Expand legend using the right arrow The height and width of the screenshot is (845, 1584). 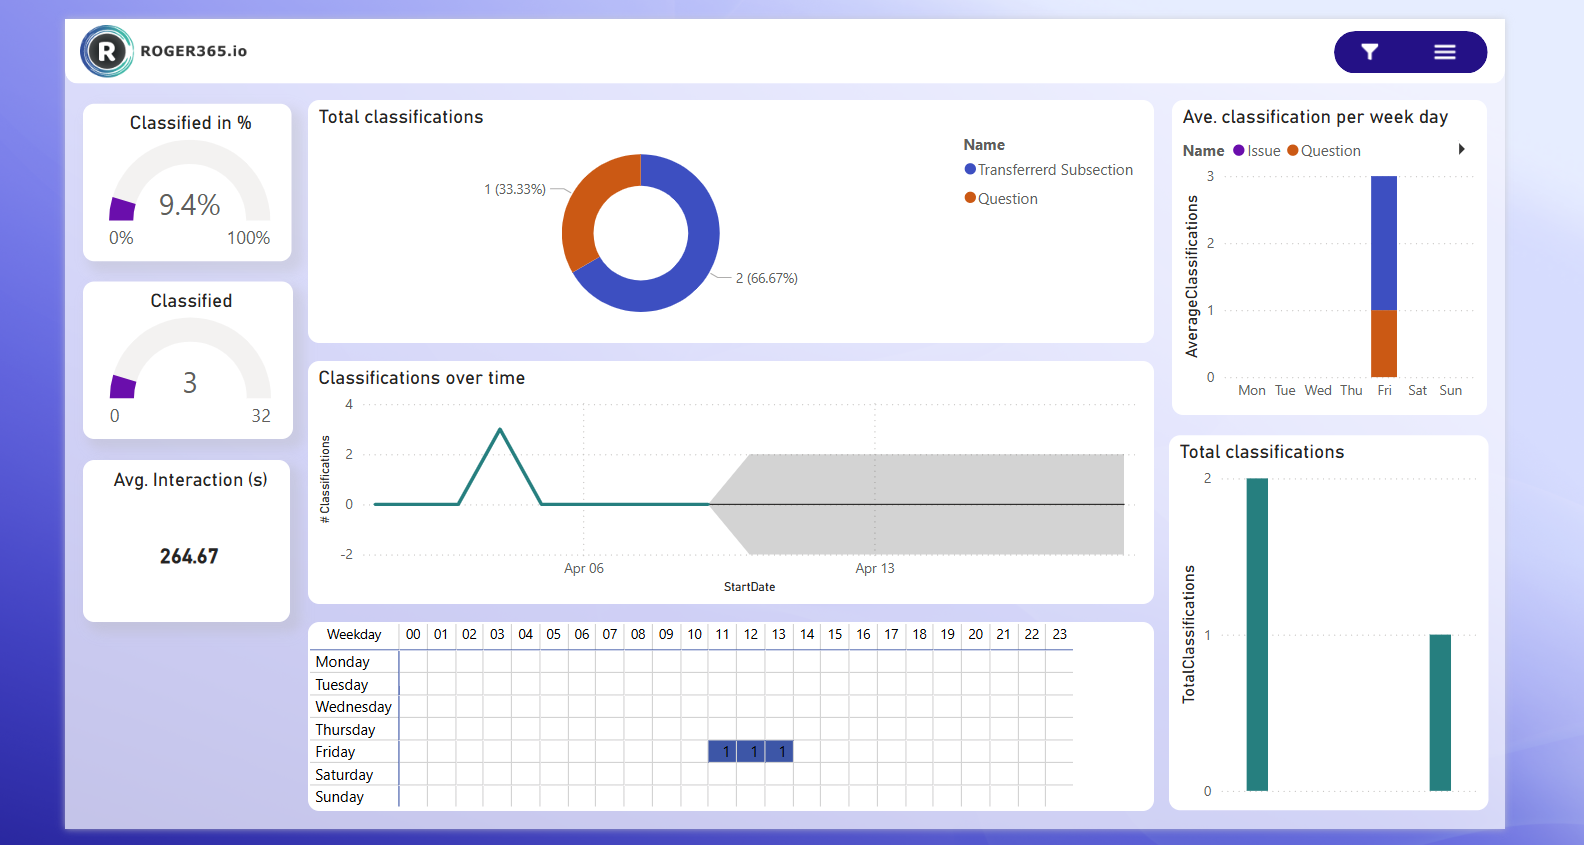pos(1461,150)
